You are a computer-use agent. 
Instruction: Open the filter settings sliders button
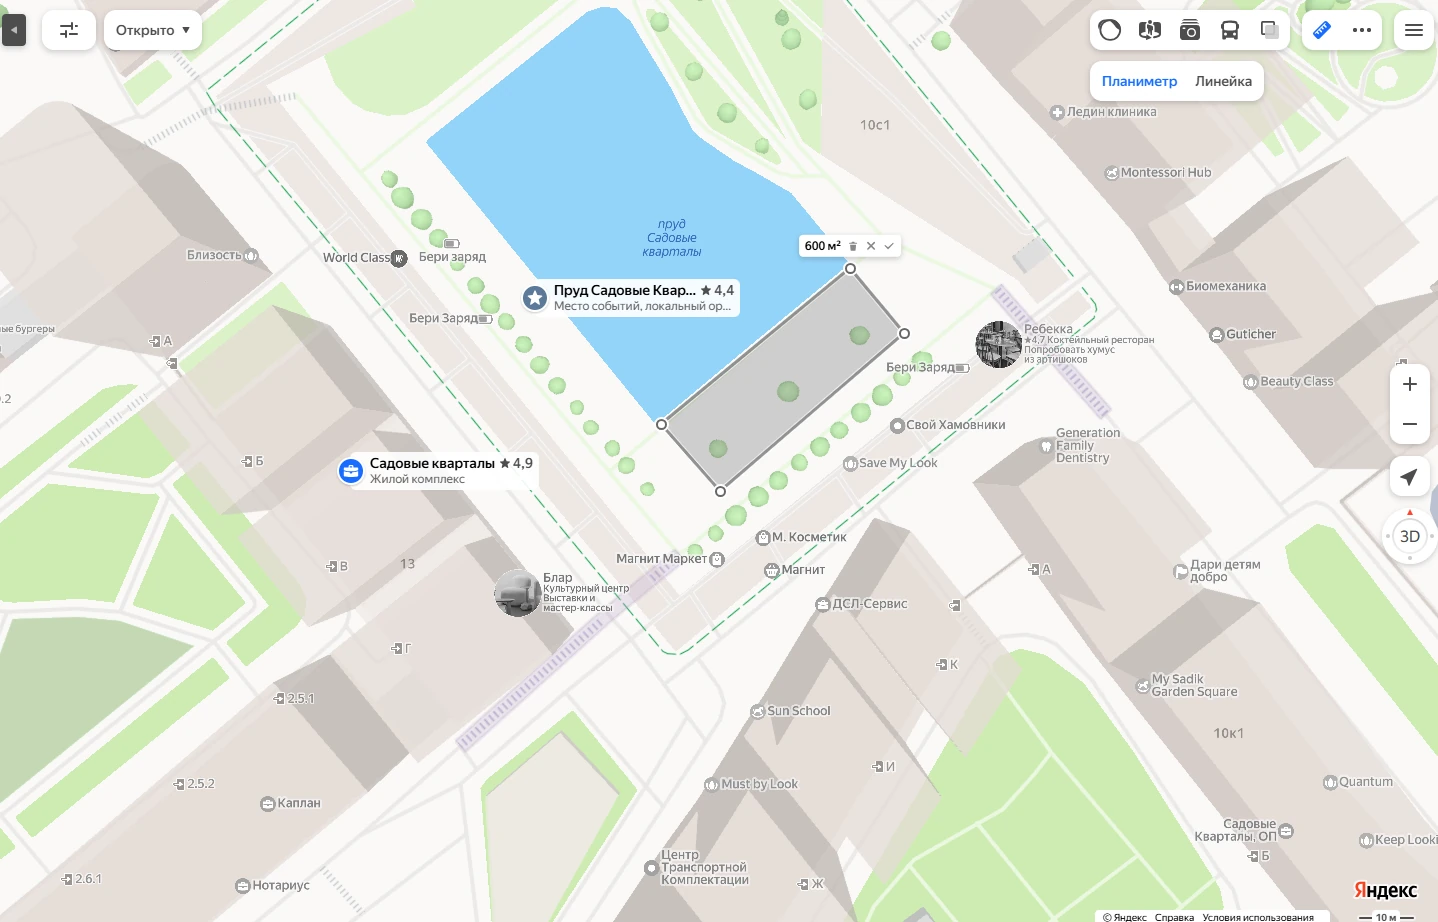69,30
